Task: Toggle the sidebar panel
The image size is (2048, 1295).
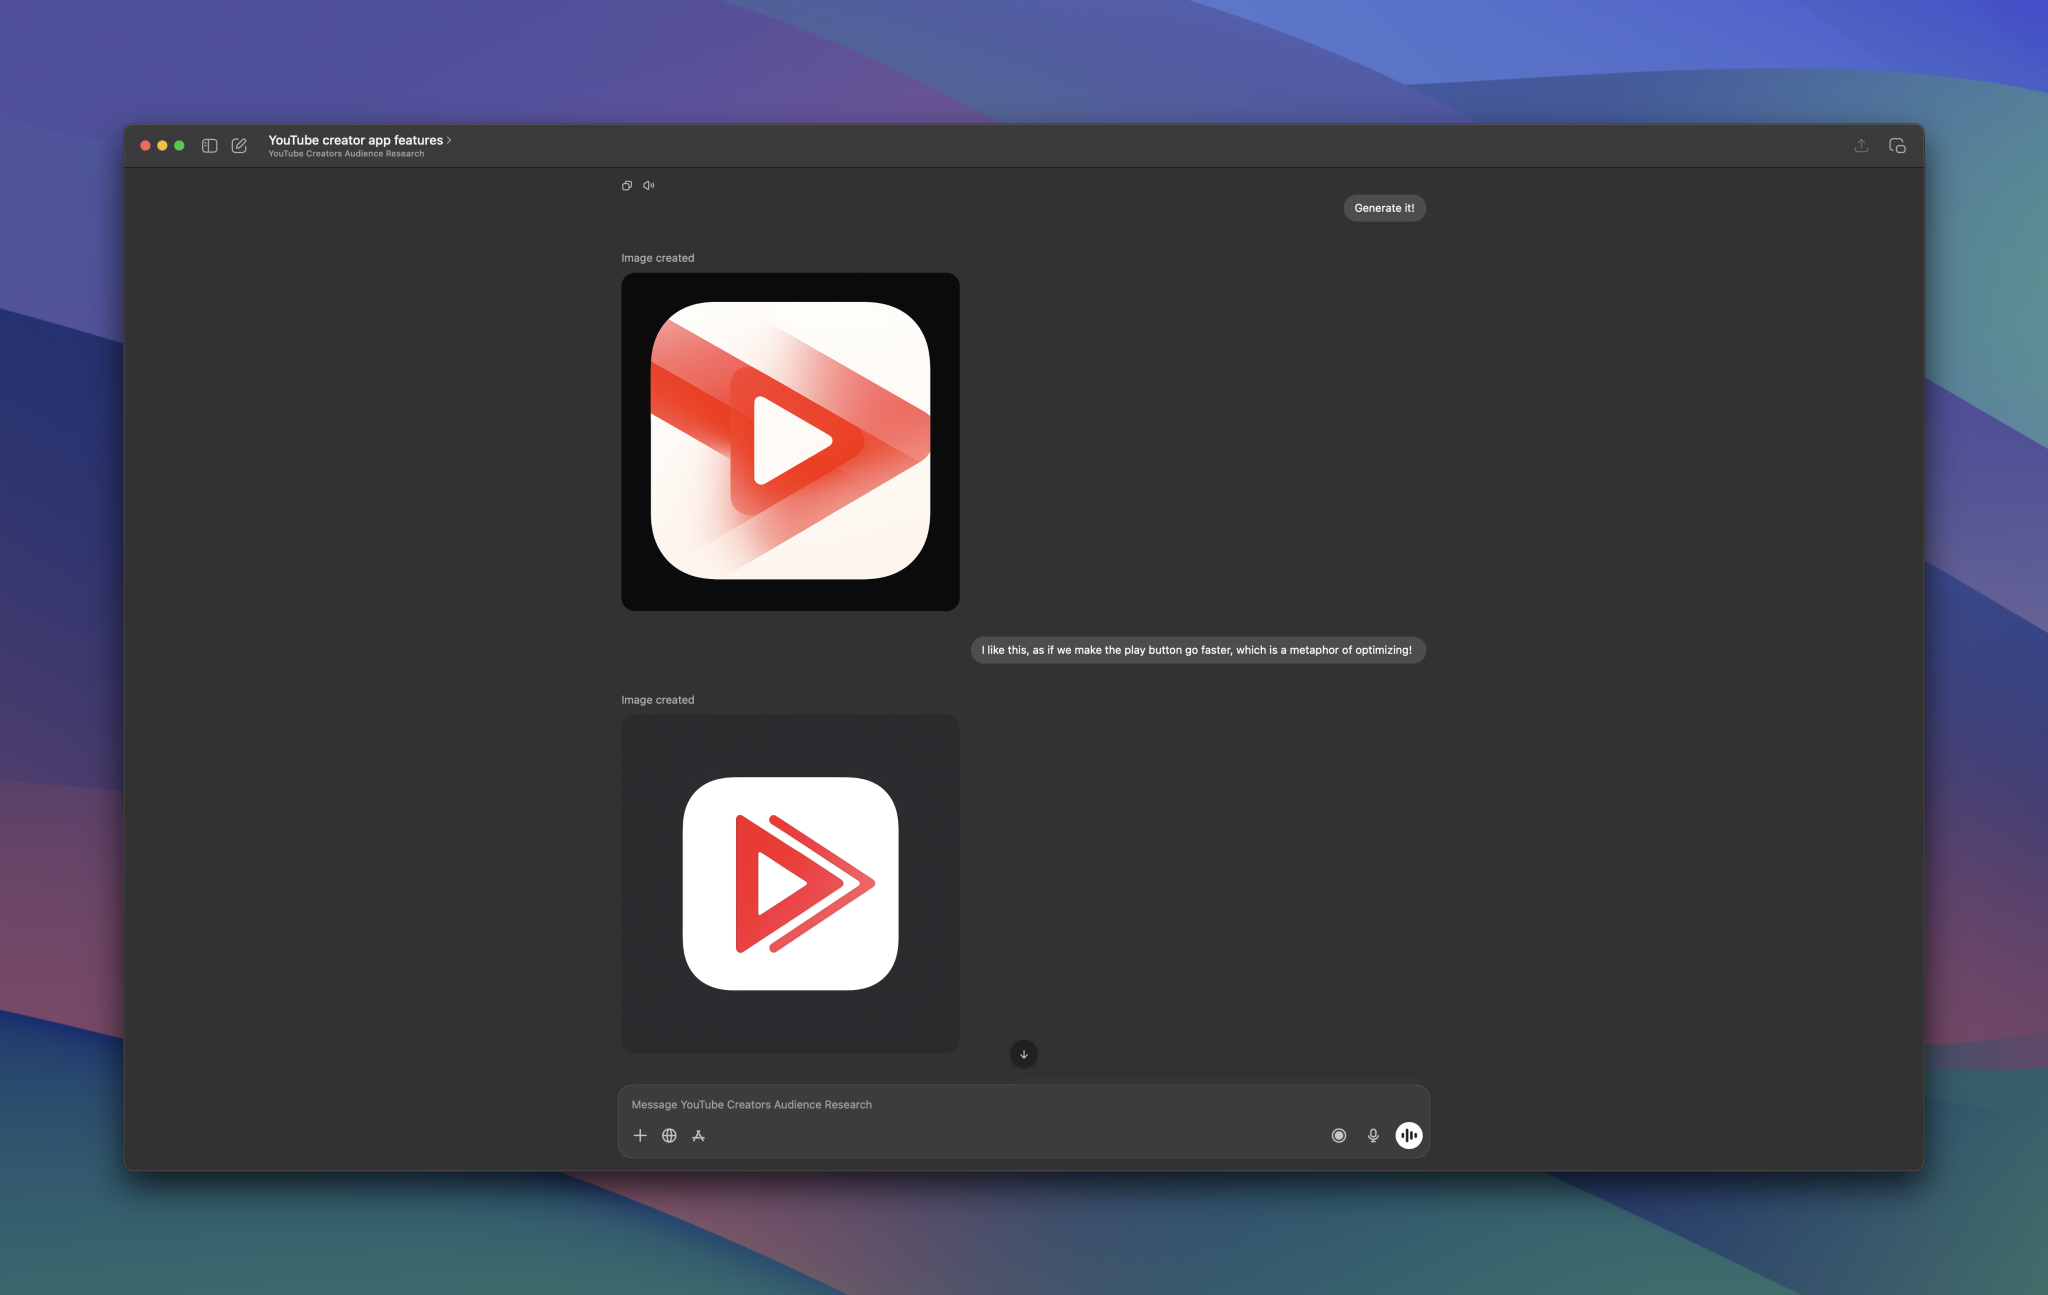Action: [x=209, y=145]
